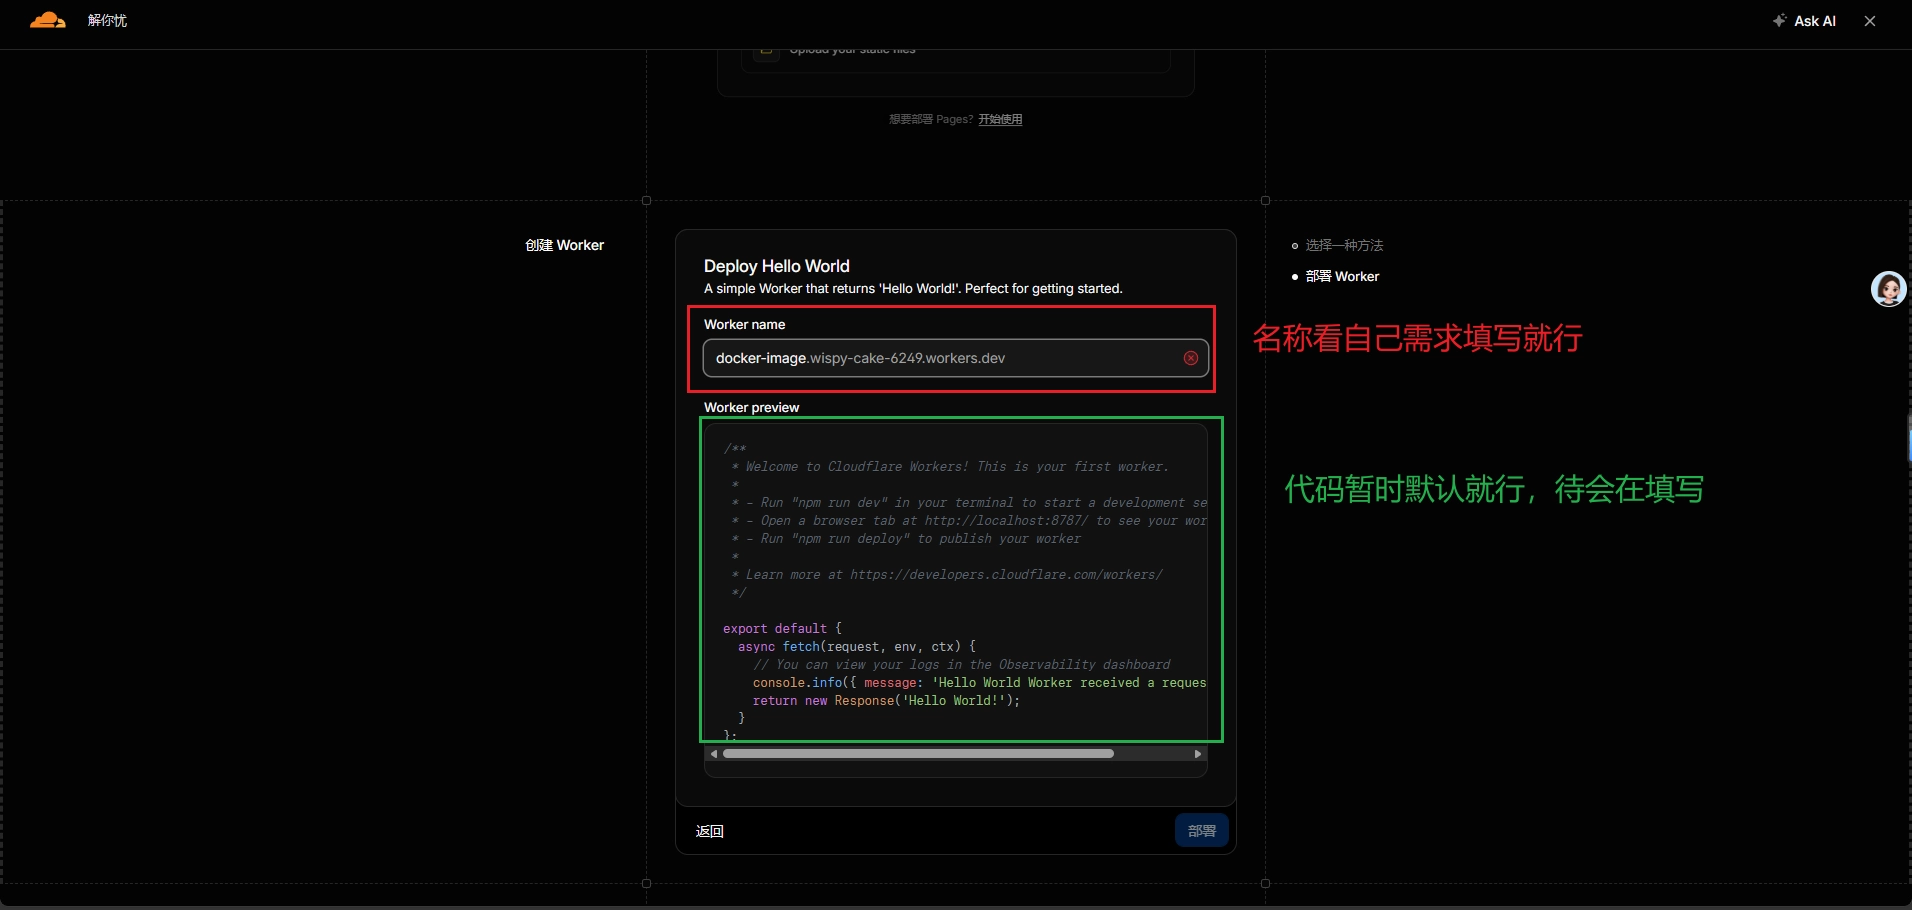
Task: Click the Worker name label
Action: pyautogui.click(x=745, y=325)
